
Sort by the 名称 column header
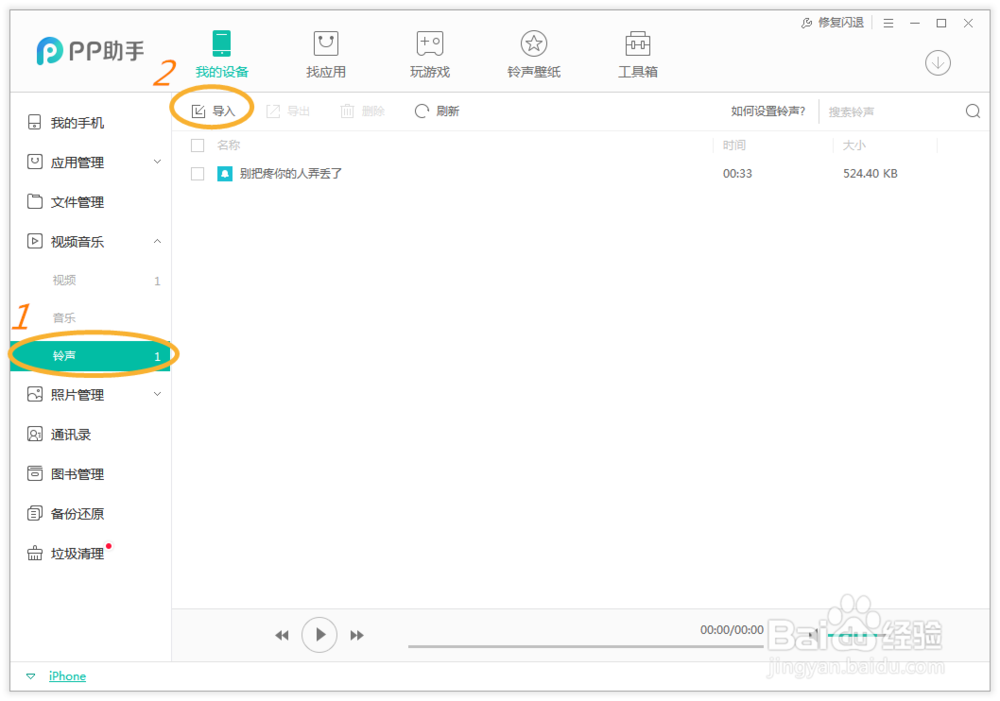tap(228, 145)
